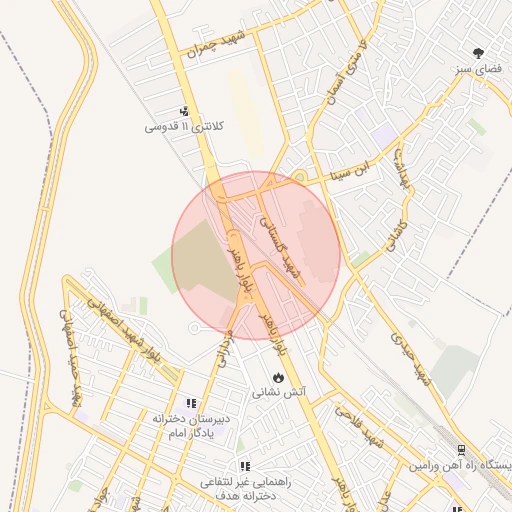The image size is (512, 512).
Task: Open the یادگار امام school label
Action: [x=191, y=433]
